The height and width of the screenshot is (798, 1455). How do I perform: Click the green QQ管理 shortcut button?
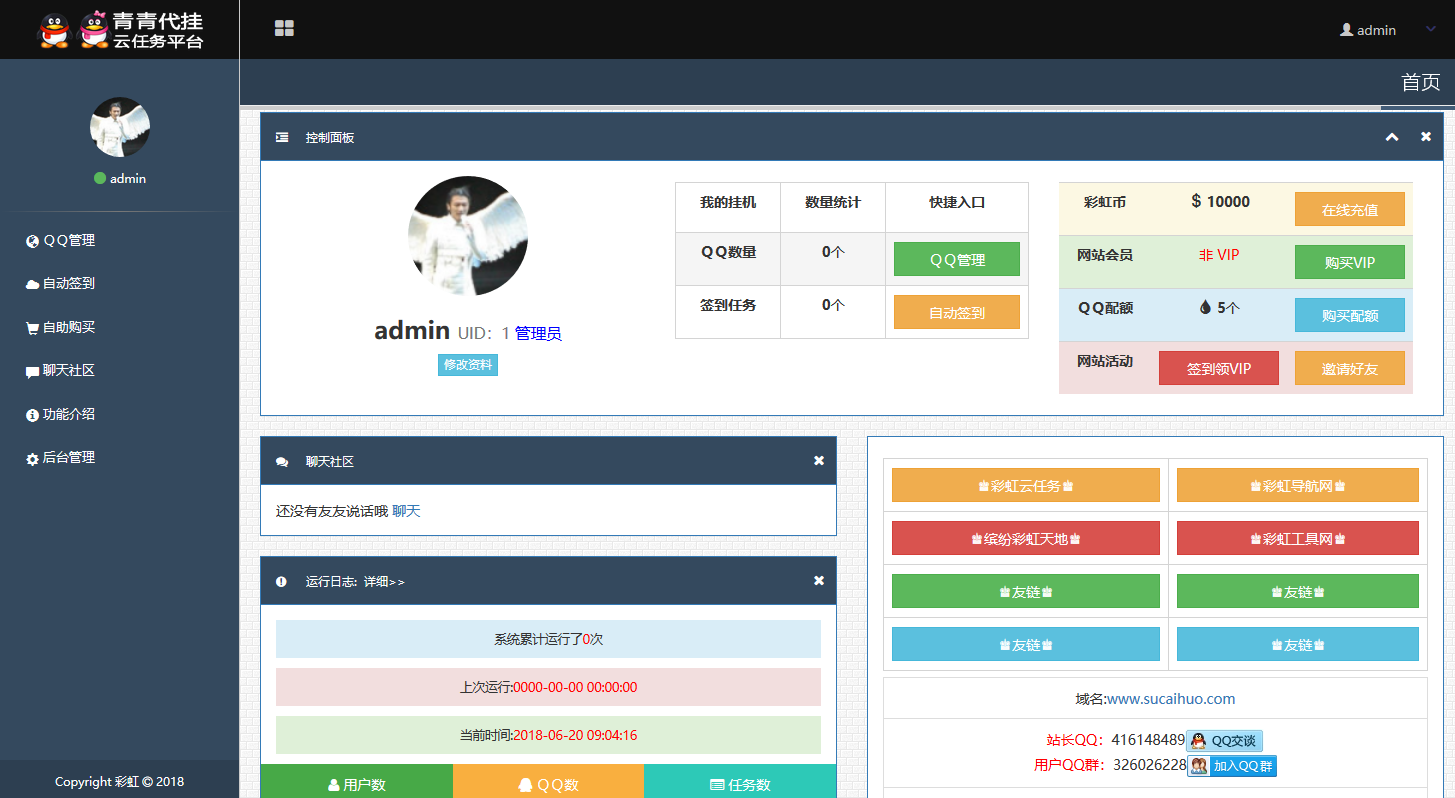coord(956,259)
